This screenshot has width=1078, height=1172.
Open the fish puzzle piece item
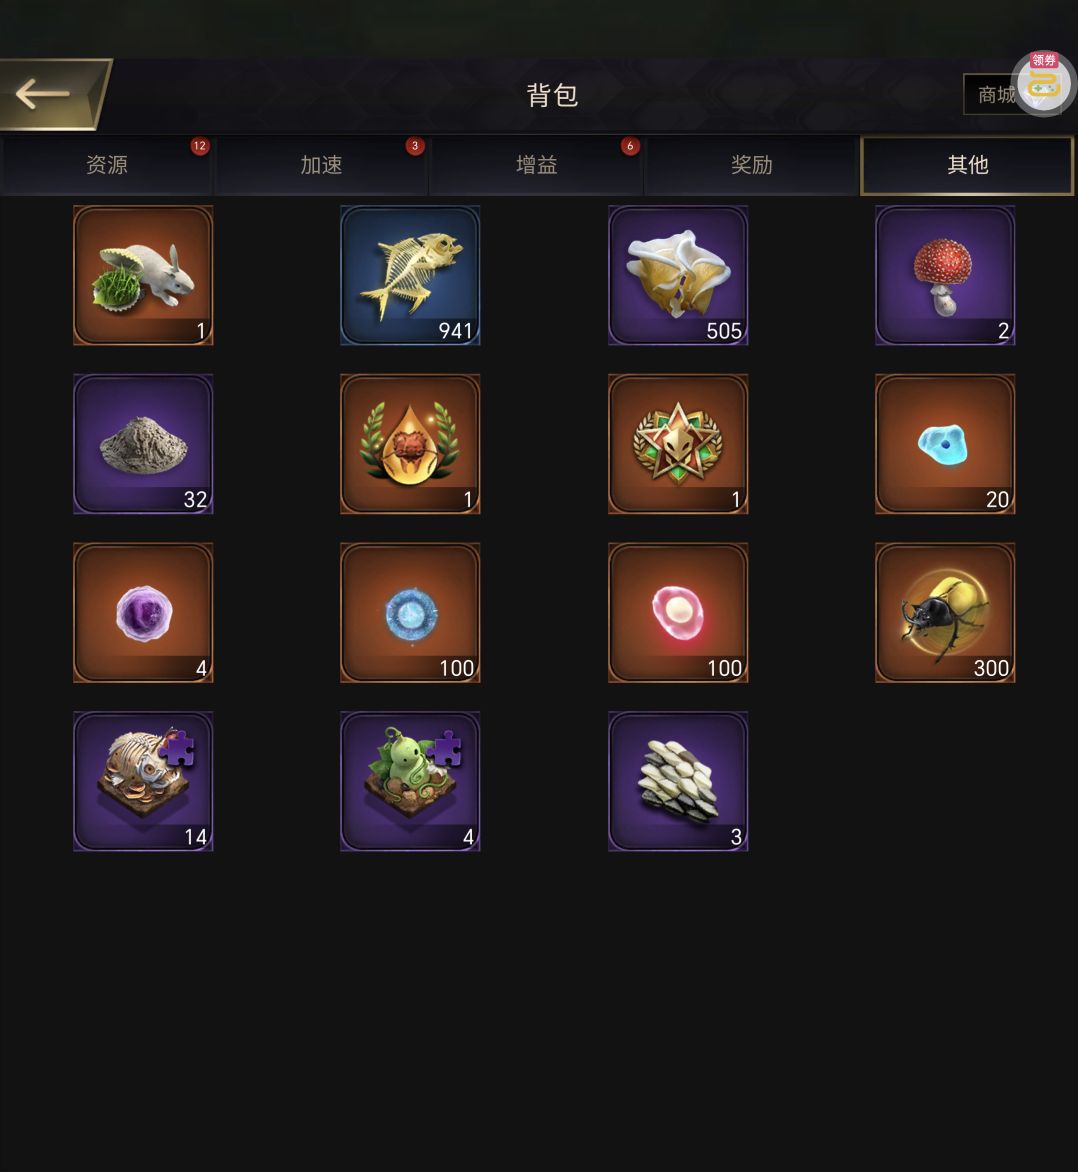pyautogui.click(x=143, y=781)
